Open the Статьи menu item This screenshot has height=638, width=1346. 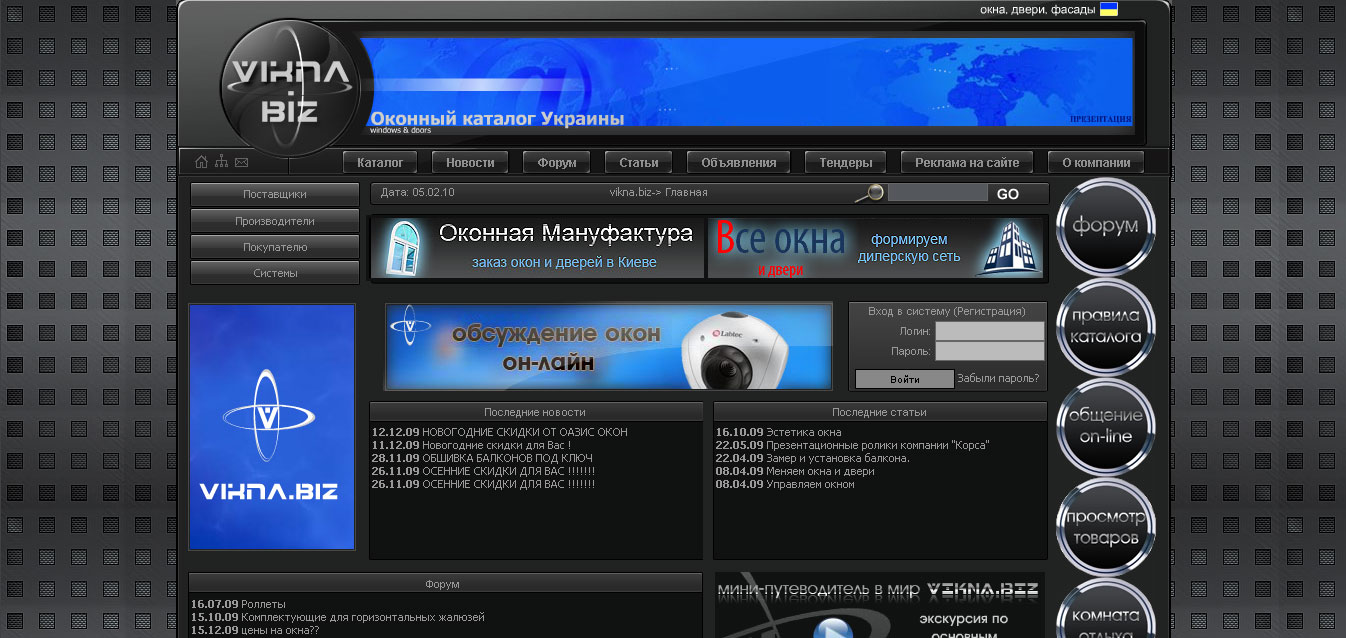click(638, 162)
